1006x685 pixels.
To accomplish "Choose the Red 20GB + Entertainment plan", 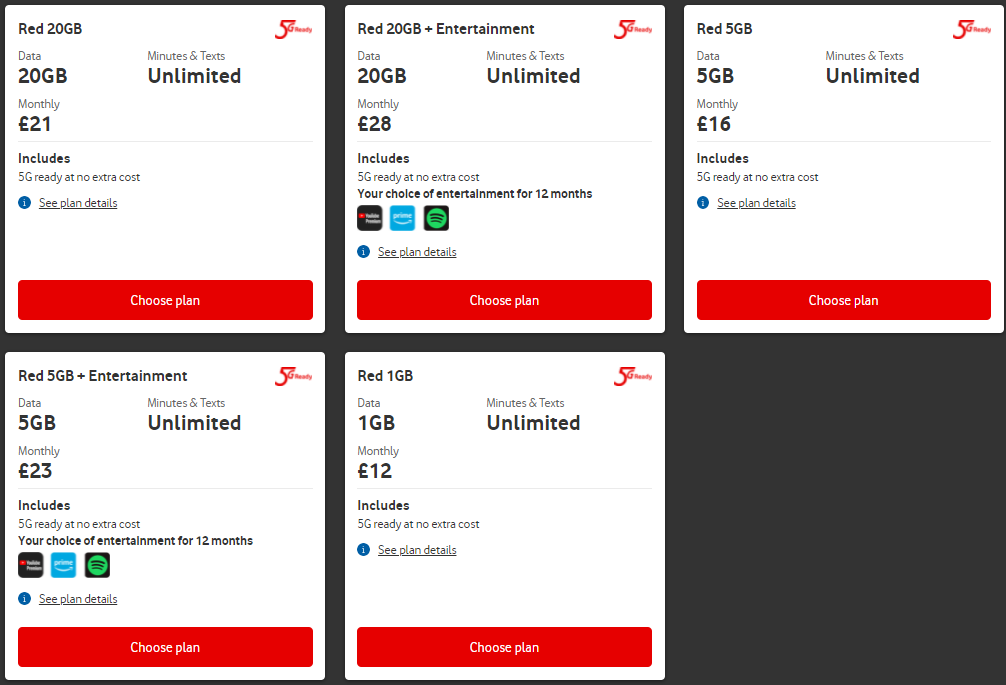I will click(504, 300).
